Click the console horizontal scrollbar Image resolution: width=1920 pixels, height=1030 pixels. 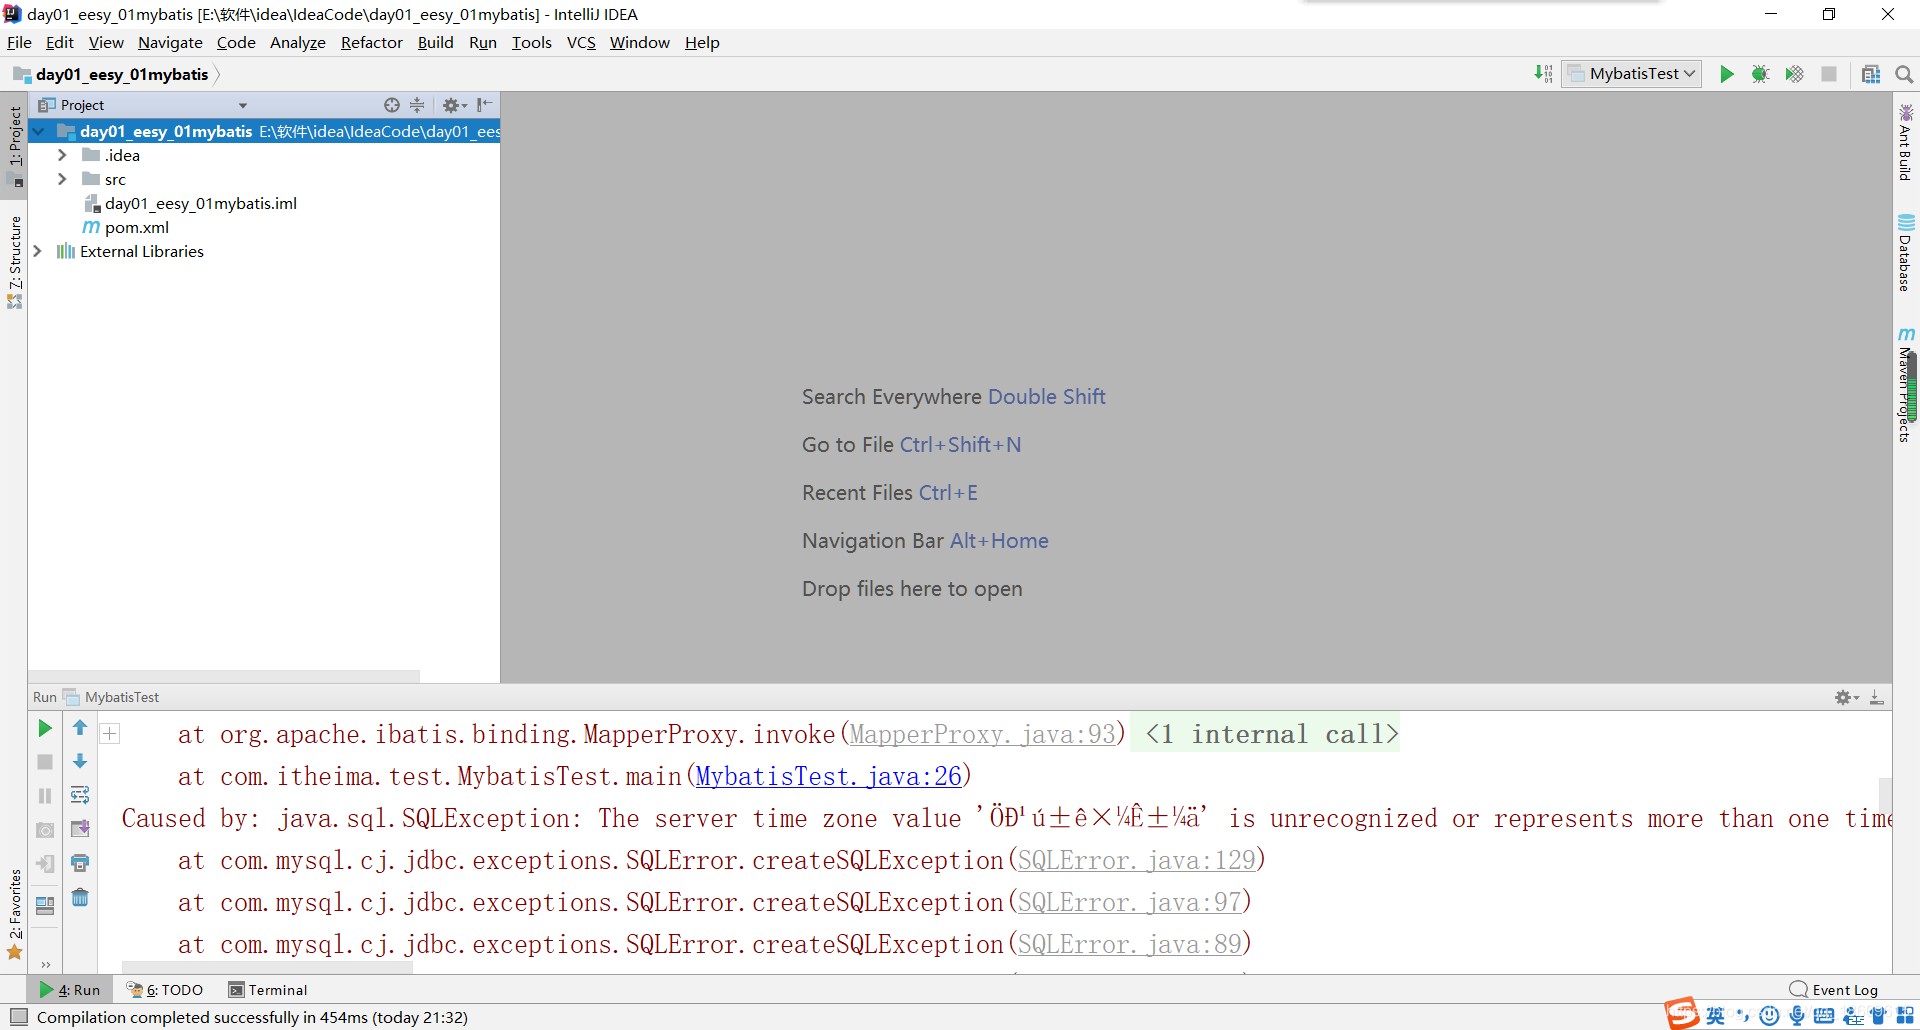(x=266, y=967)
